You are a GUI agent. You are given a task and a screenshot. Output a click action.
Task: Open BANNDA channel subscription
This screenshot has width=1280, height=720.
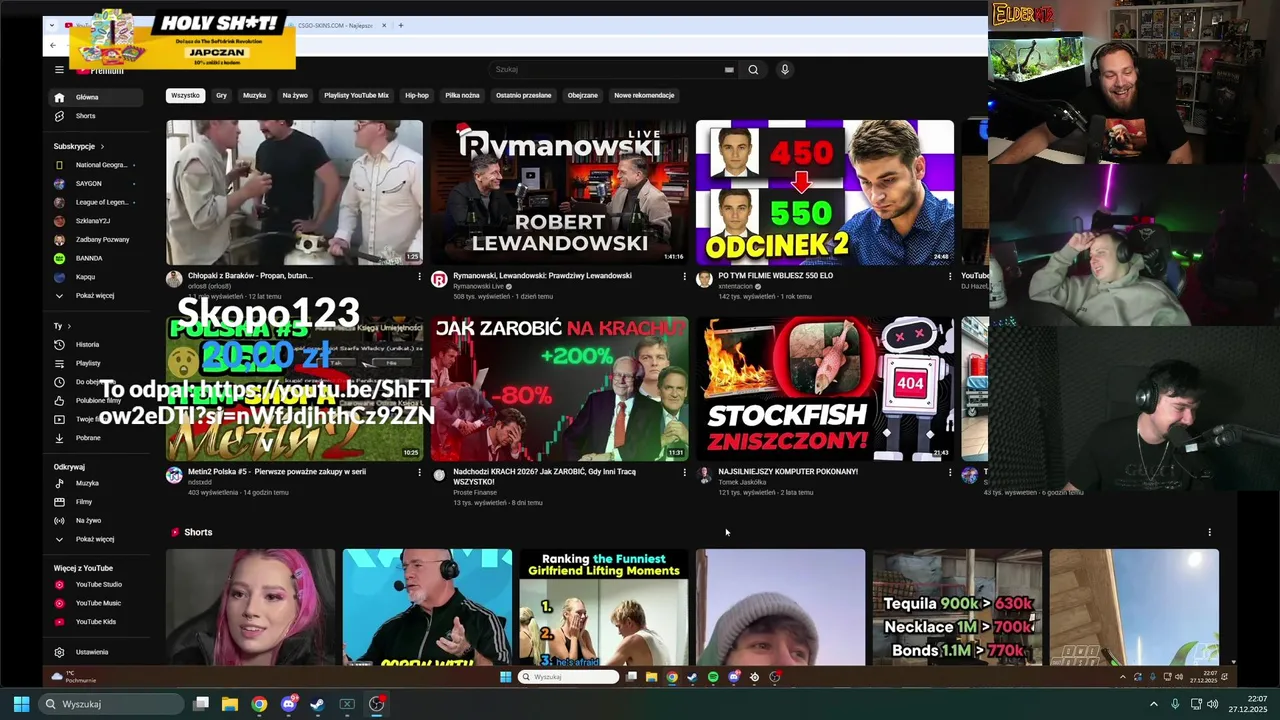(94, 258)
